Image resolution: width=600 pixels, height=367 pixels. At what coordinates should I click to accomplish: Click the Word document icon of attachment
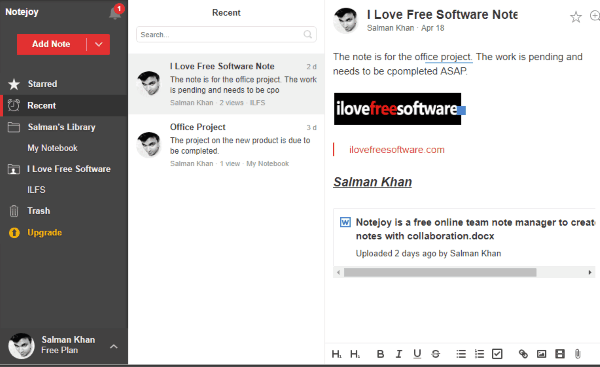tap(345, 222)
